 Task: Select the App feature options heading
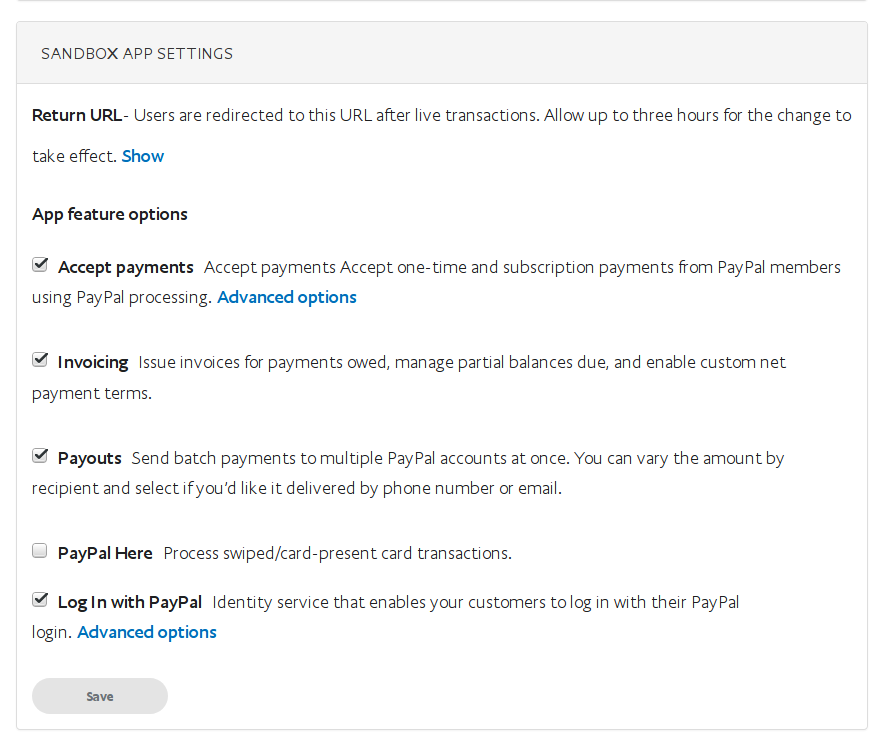[x=110, y=214]
